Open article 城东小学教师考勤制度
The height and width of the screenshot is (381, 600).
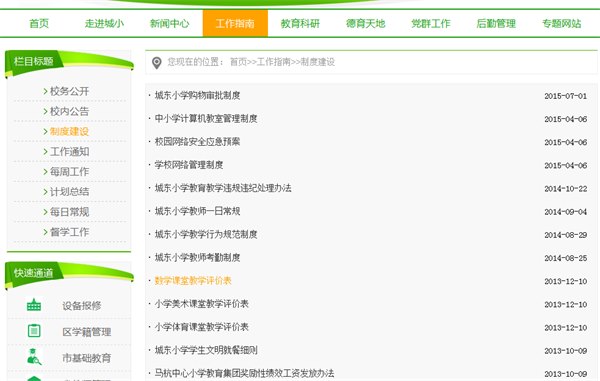(197, 257)
